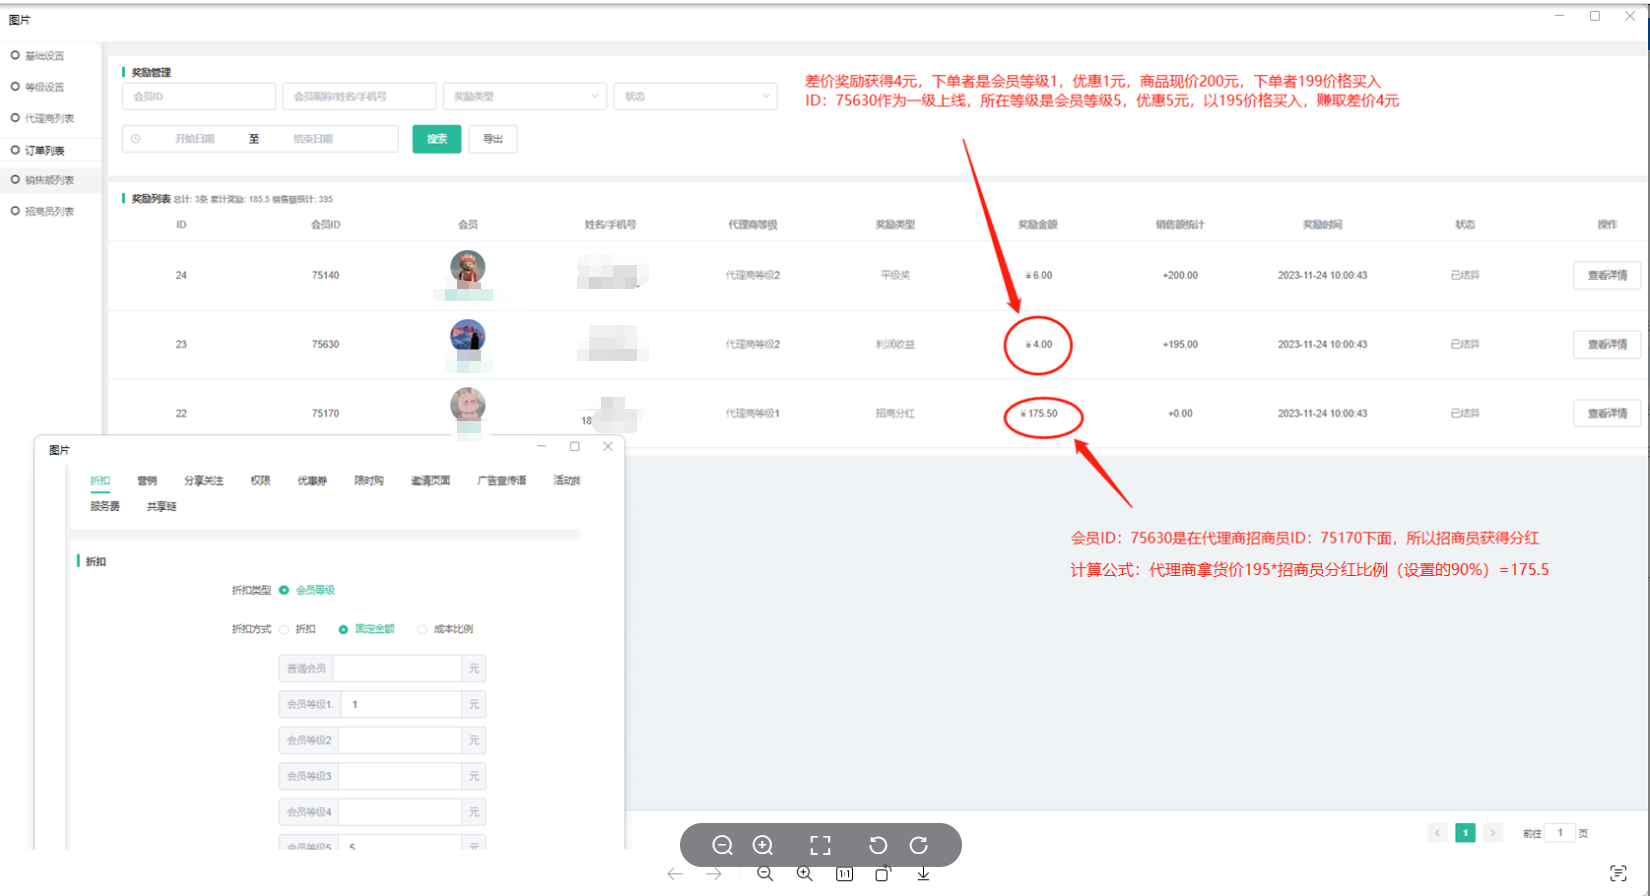Click the 1:1 actual size icon
Viewport: 1650px width, 896px height.
(x=844, y=874)
